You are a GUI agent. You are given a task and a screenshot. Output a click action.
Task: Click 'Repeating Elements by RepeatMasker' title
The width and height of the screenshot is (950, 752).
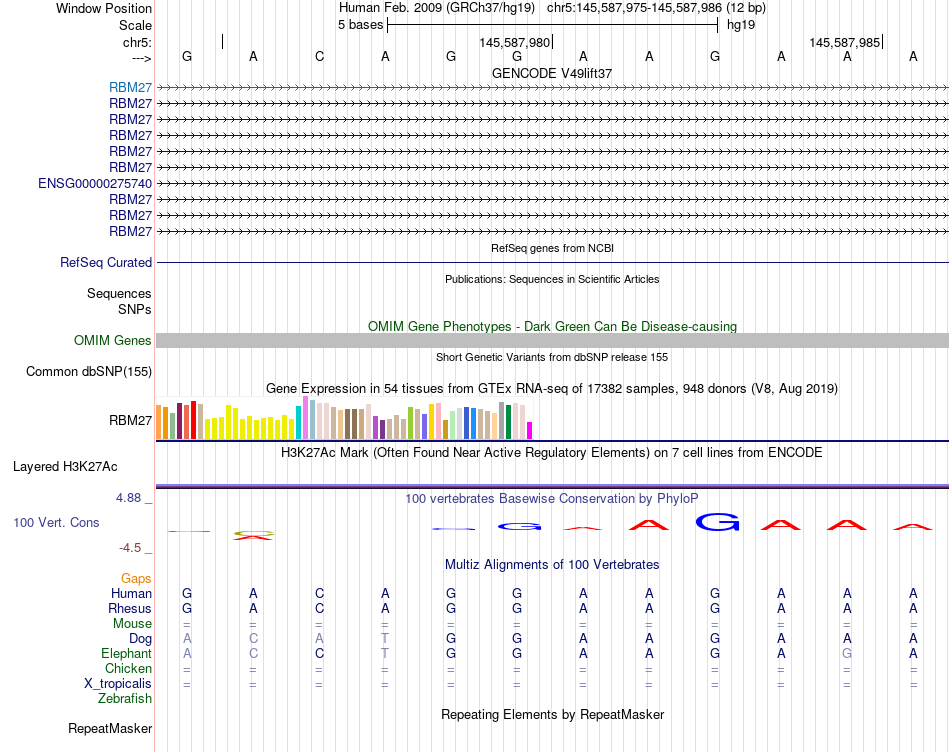pos(552,715)
